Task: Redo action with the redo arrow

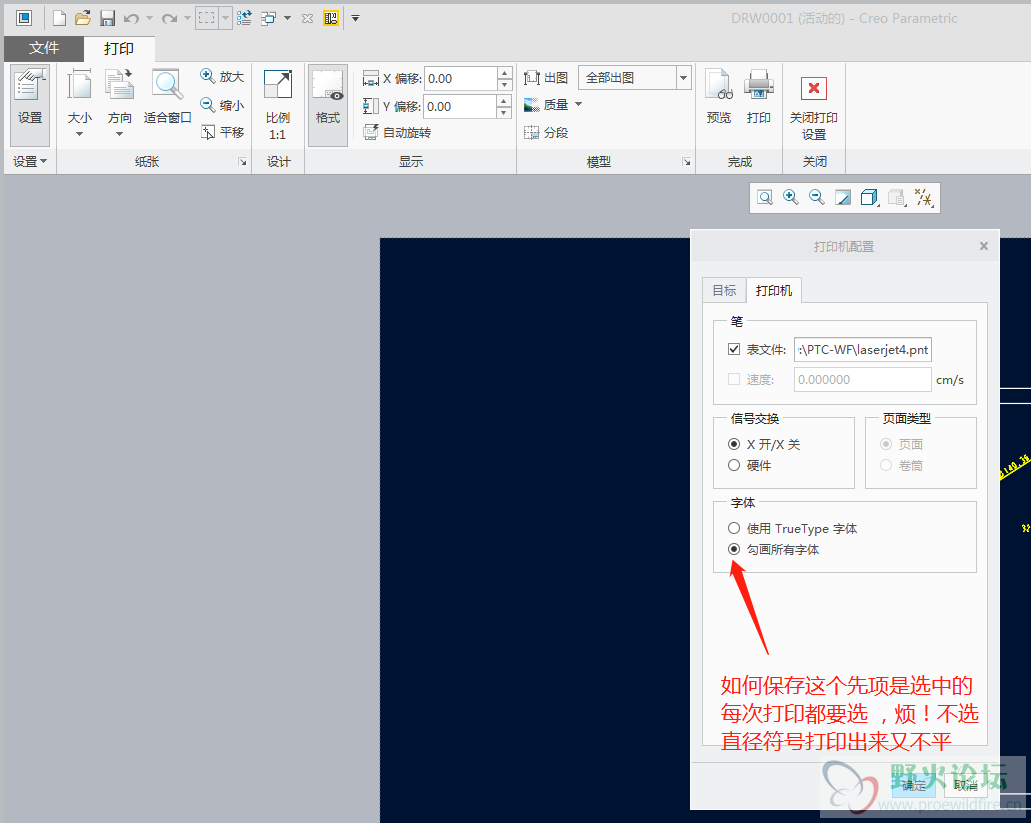Action: tap(170, 18)
